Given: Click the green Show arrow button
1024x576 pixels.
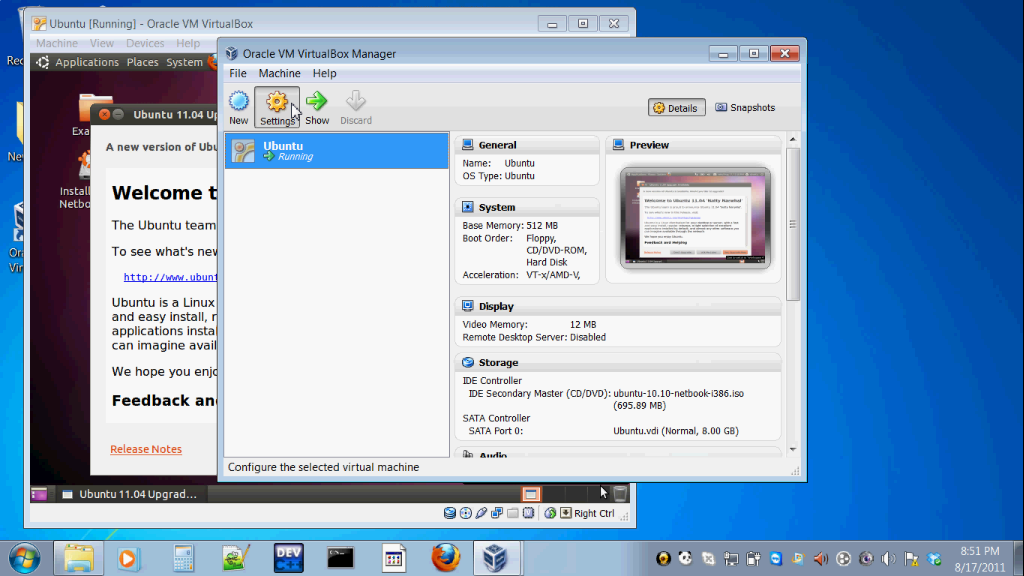Looking at the screenshot, I should tap(317, 108).
